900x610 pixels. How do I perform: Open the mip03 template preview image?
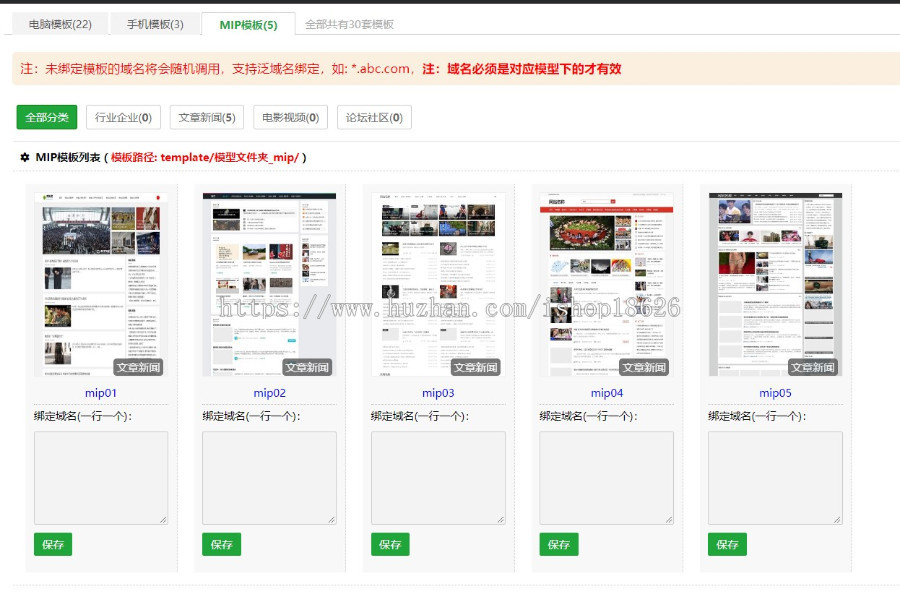pos(438,285)
